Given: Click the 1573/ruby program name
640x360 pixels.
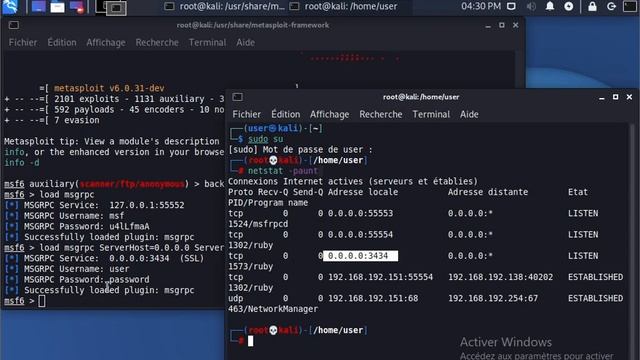Looking at the screenshot, I should (x=250, y=267).
